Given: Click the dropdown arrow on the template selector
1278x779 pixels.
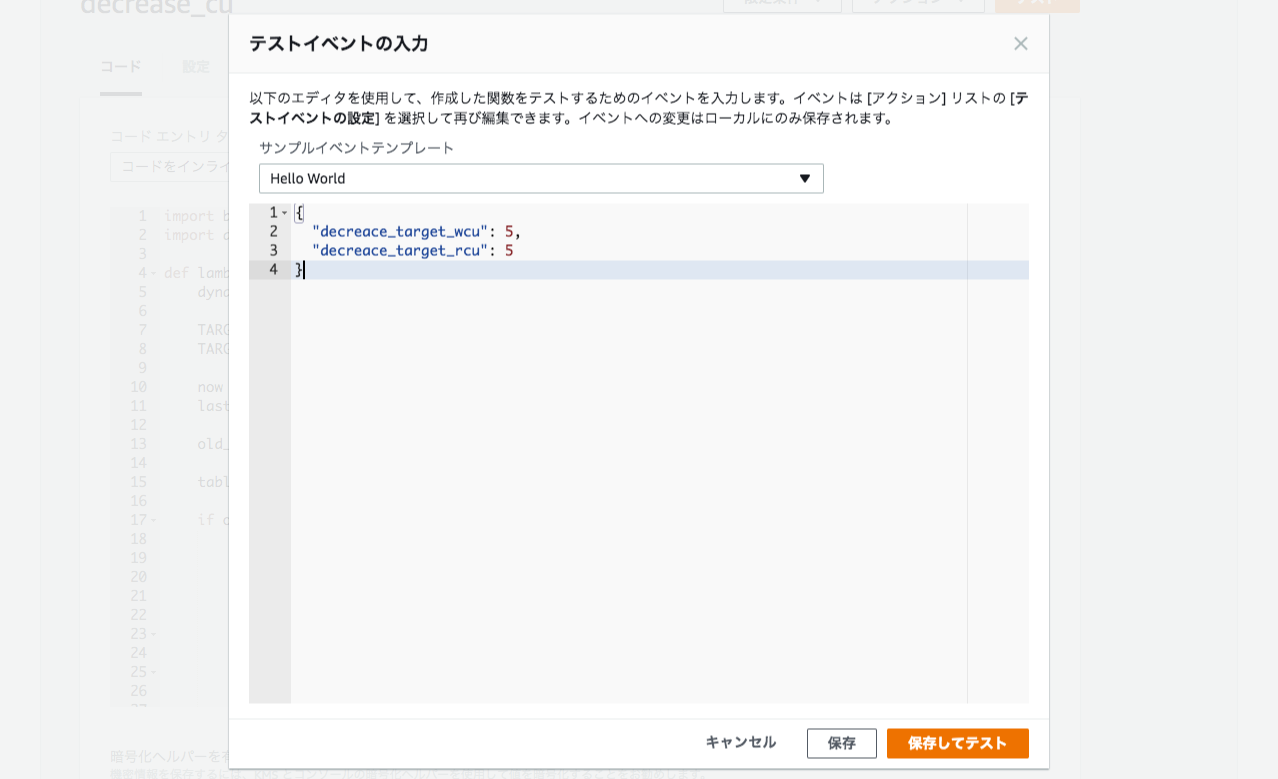Looking at the screenshot, I should [x=806, y=178].
